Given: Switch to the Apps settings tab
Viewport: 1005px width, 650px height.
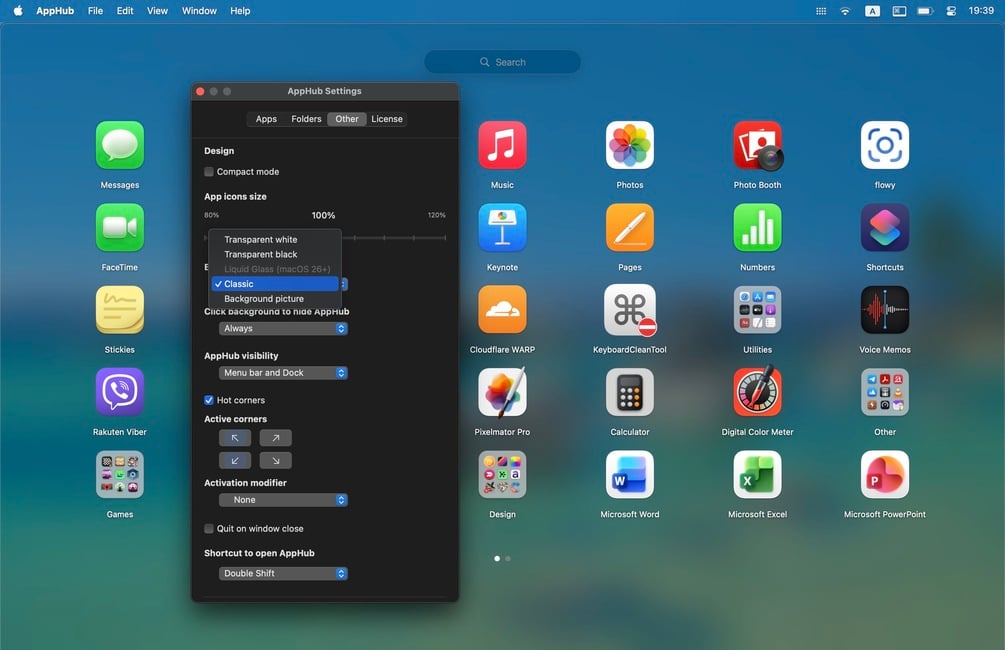Looking at the screenshot, I should pyautogui.click(x=266, y=119).
